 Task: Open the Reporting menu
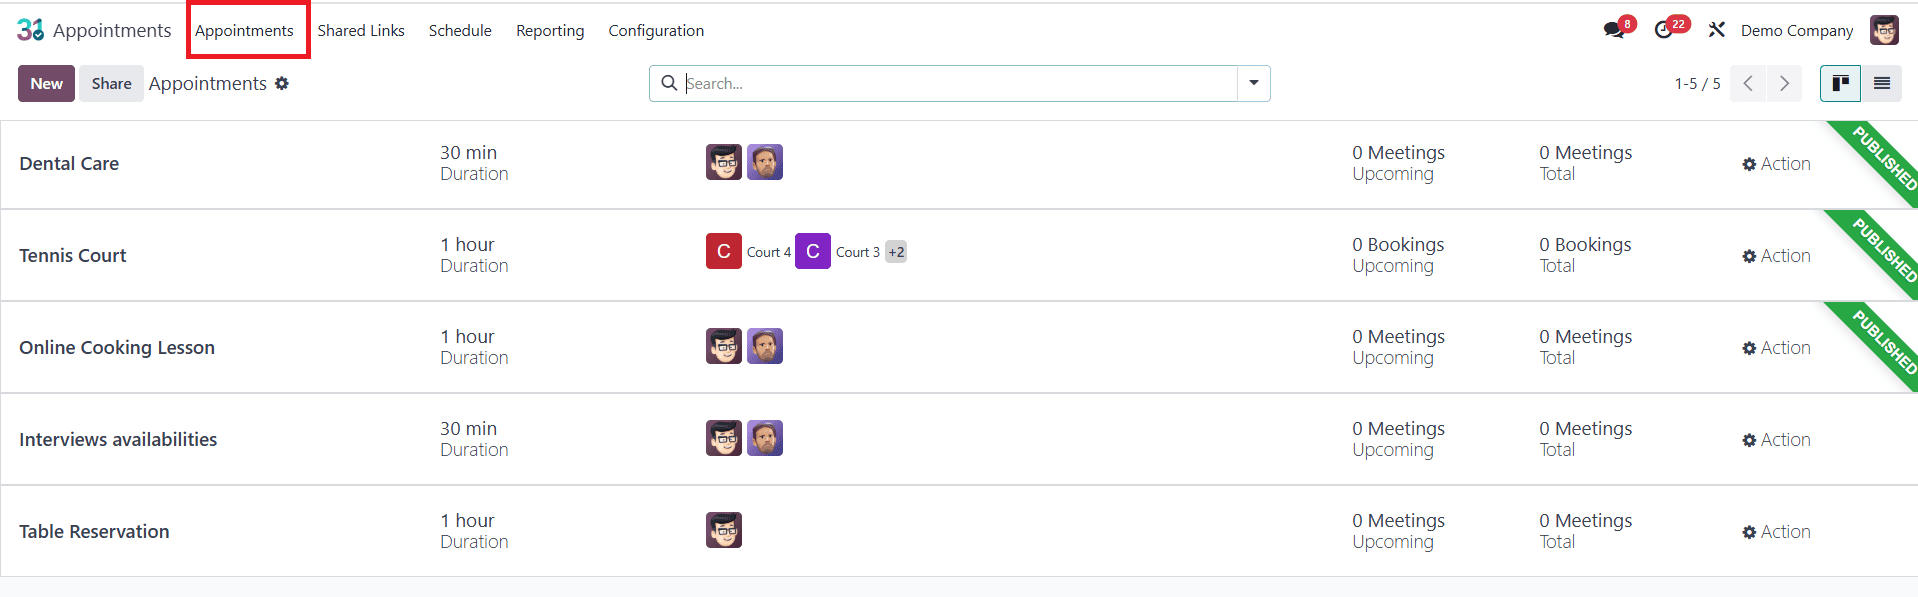tap(550, 30)
